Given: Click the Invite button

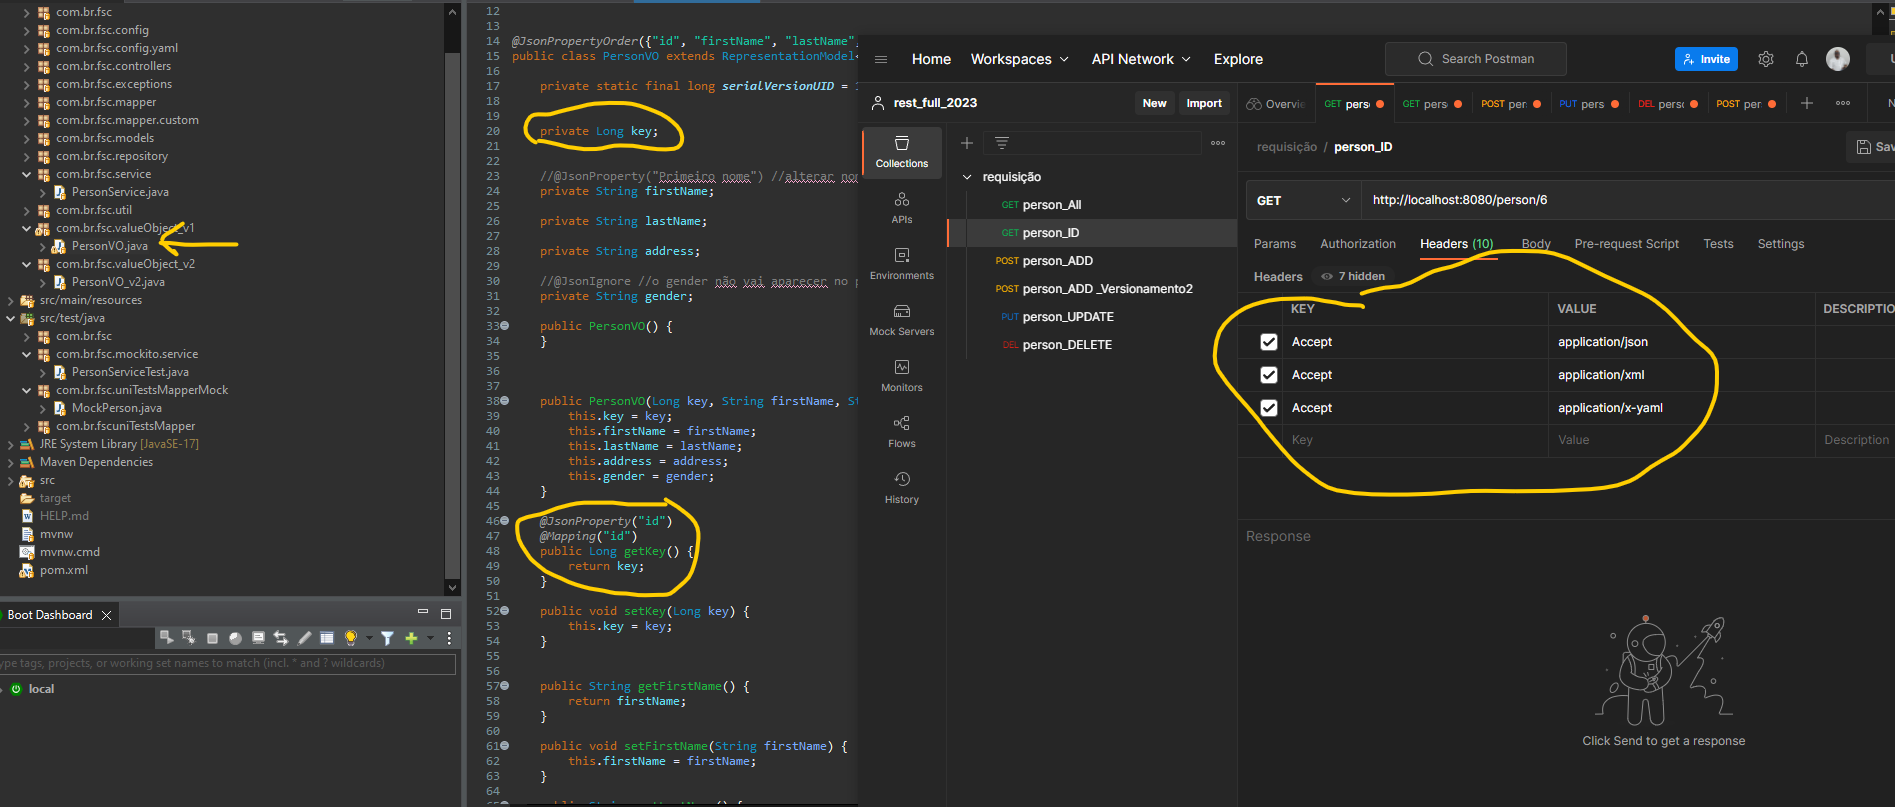Looking at the screenshot, I should click(1706, 59).
